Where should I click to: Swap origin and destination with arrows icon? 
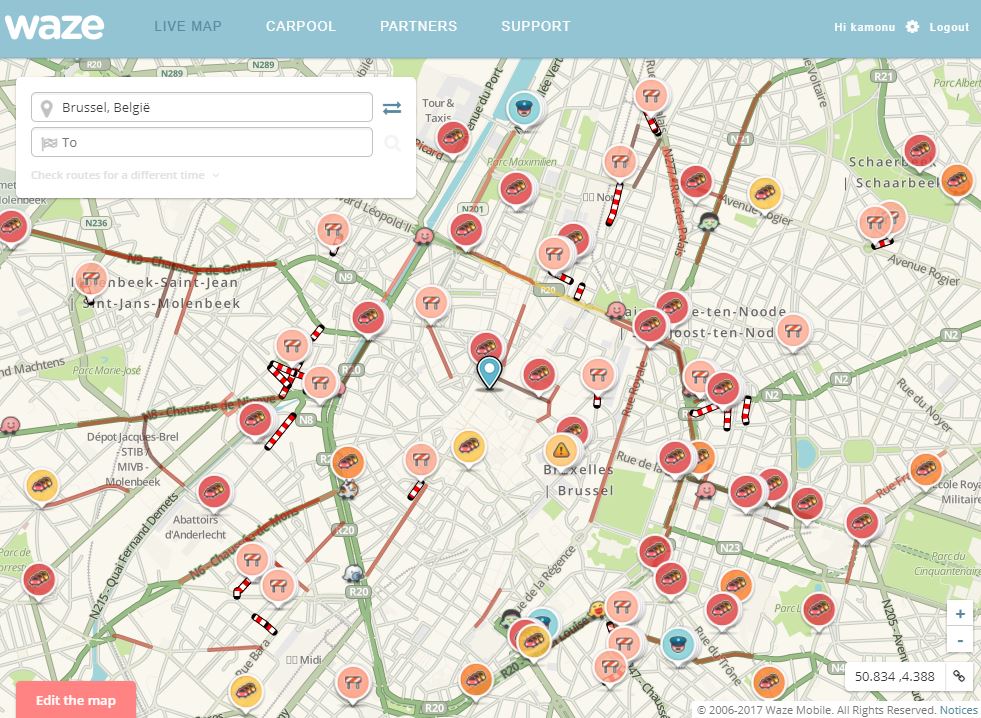pyautogui.click(x=392, y=108)
